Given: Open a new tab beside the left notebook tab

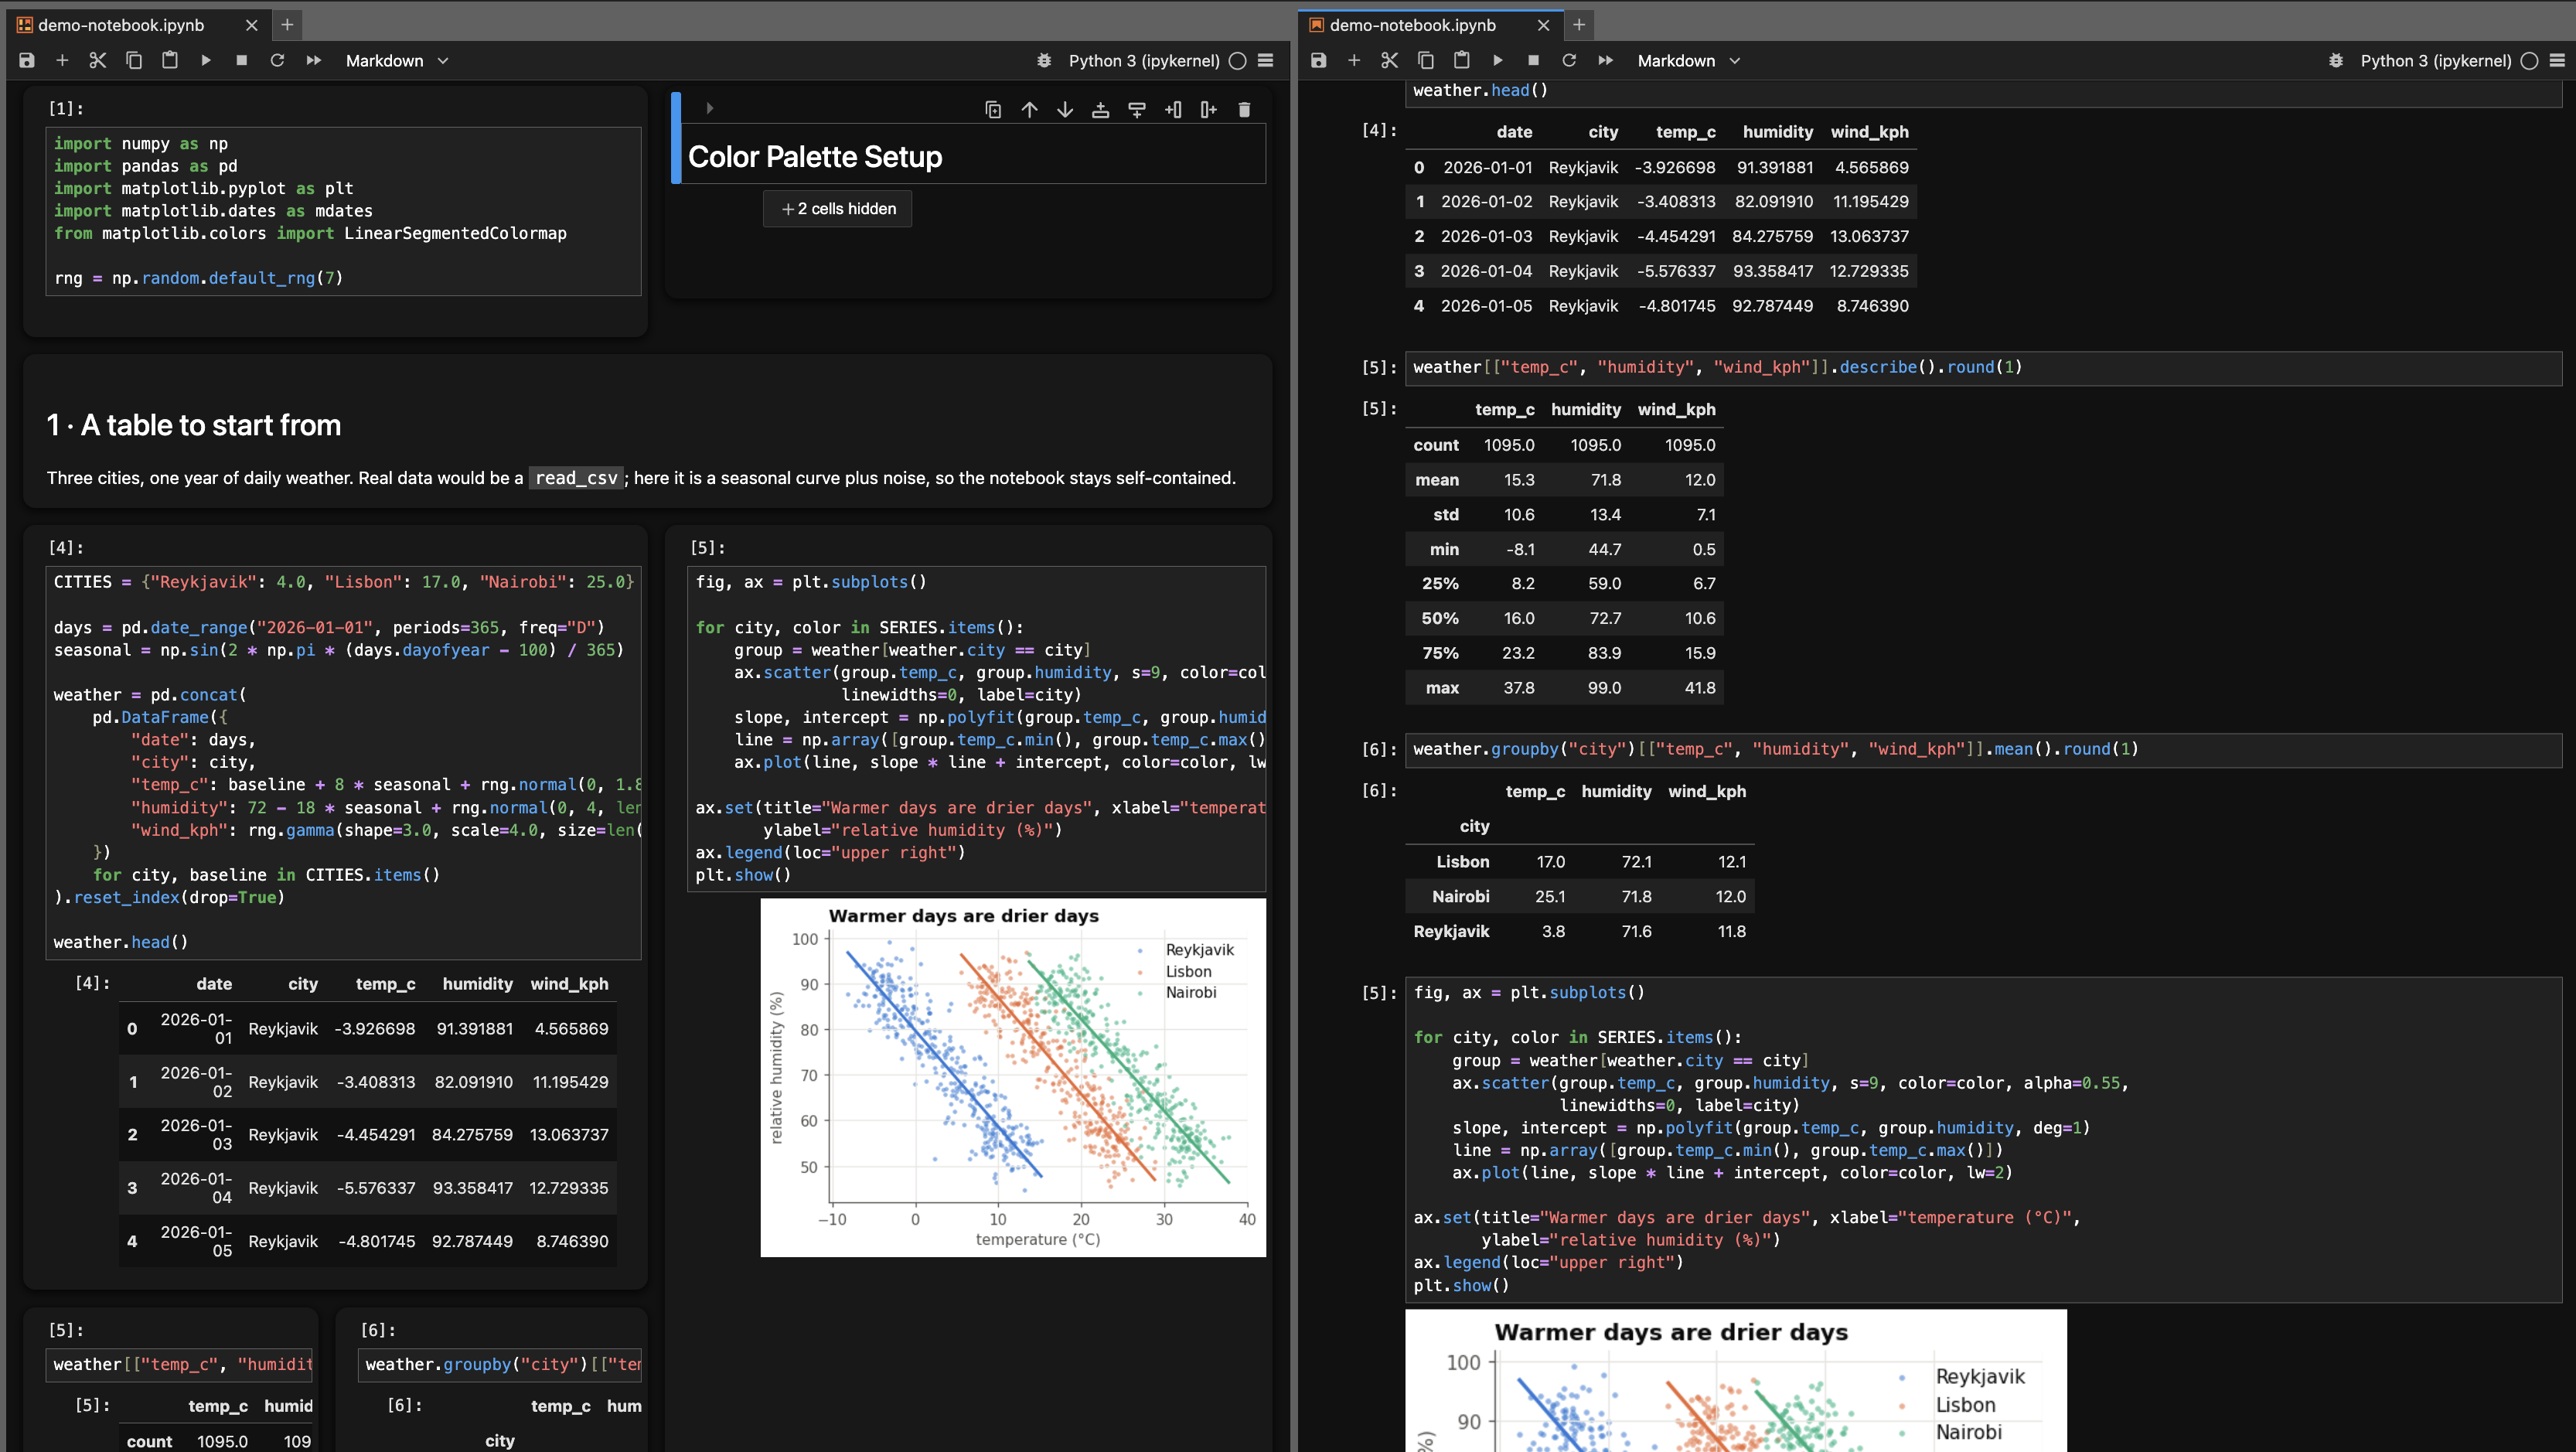Looking at the screenshot, I should tap(287, 25).
